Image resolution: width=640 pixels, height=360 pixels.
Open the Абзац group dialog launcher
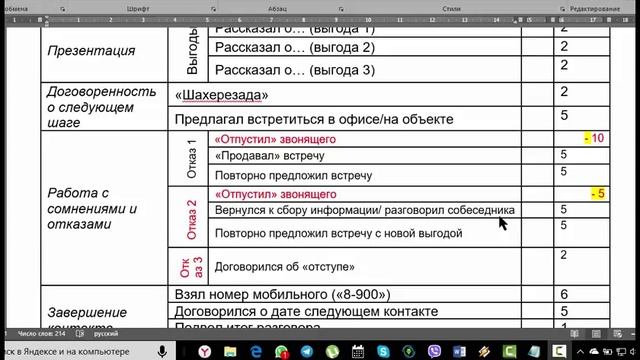(341, 9)
